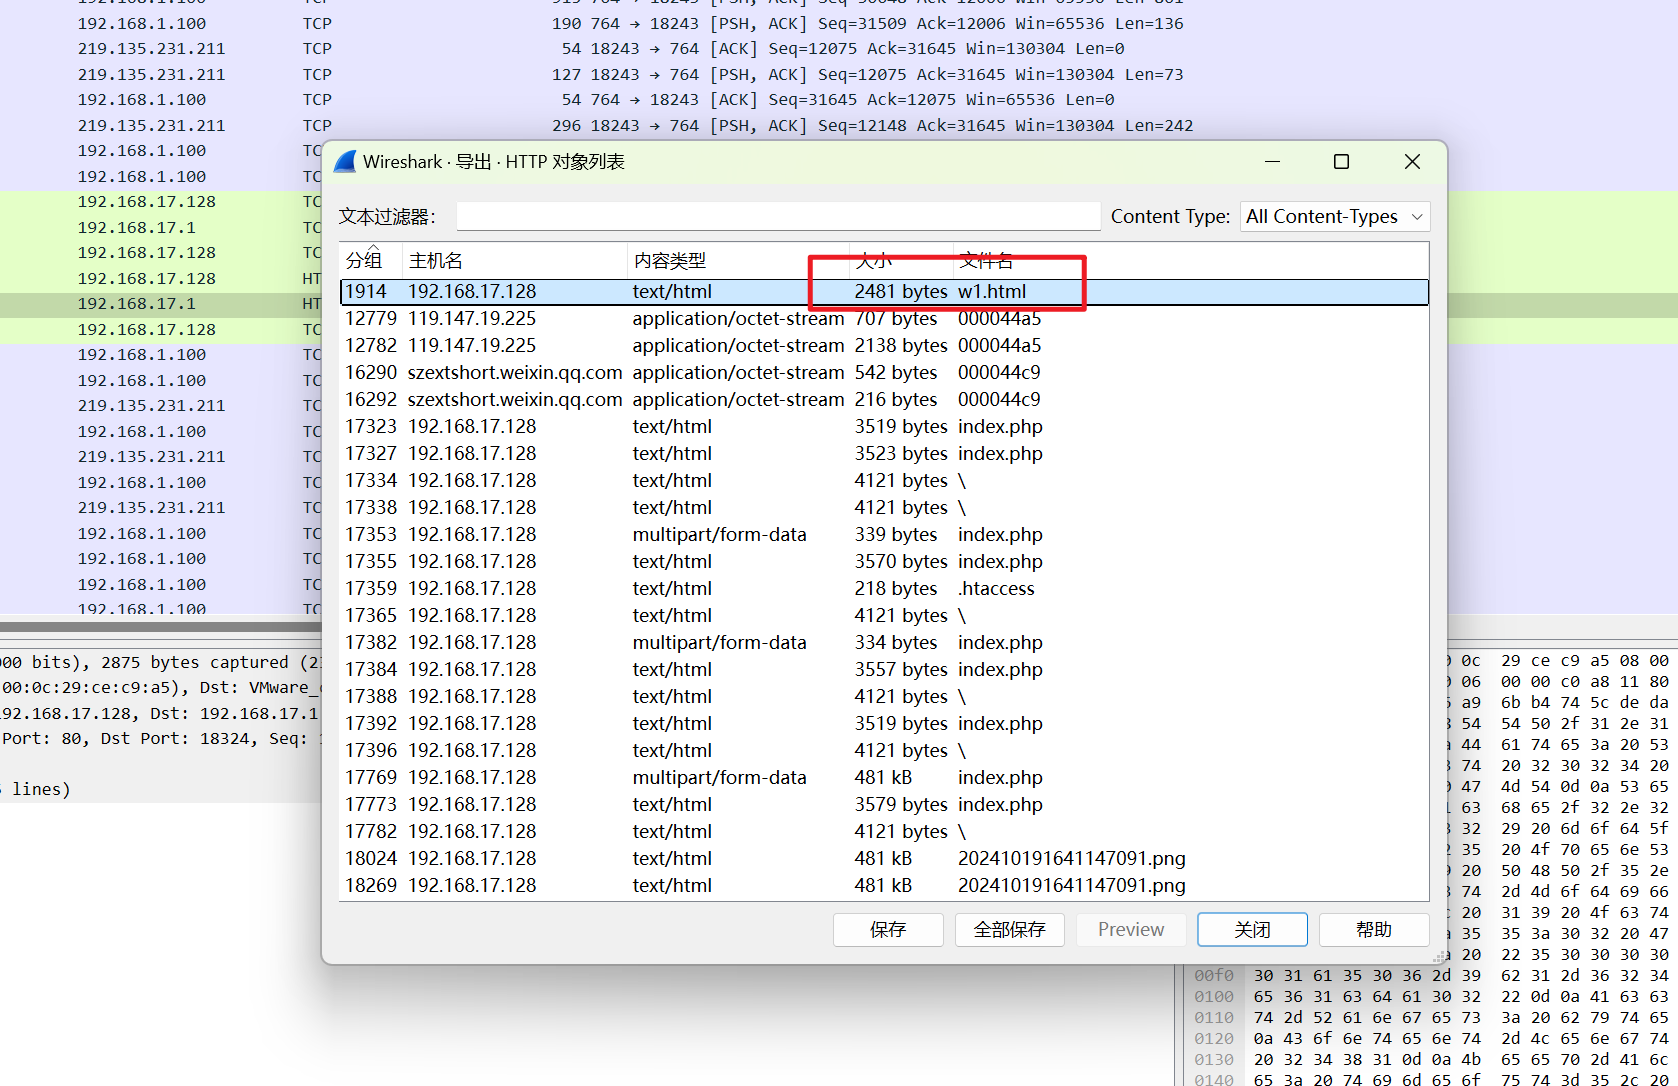Viewport: 1678px width, 1086px height.
Task: Sort by the 主机名 column header
Action: pos(436,261)
